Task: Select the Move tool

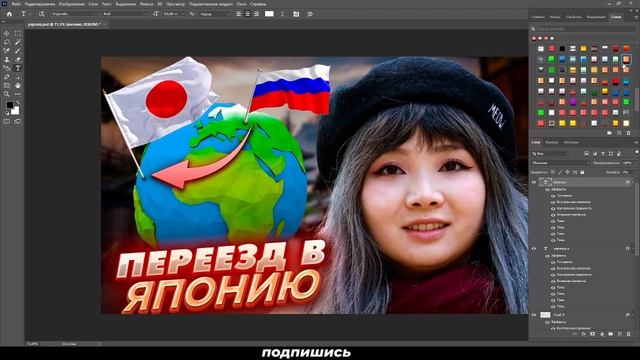Action: coord(7,33)
